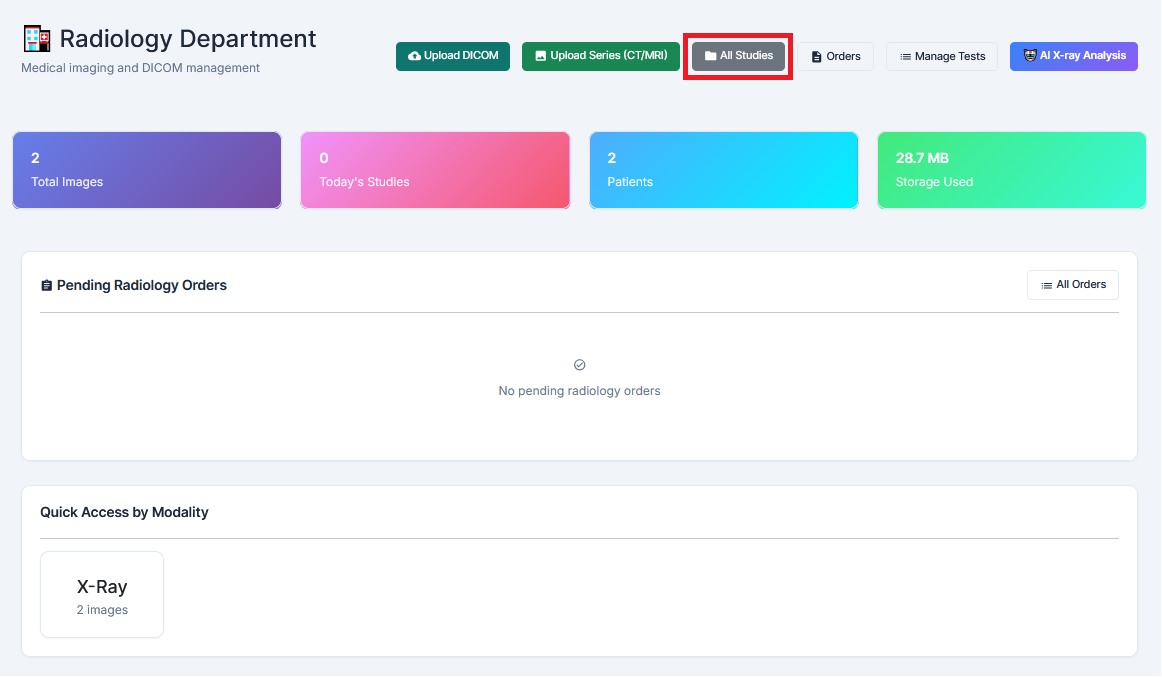
Task: Click the clipboard icon beside Pending Radiology Orders
Action: [x=47, y=285]
